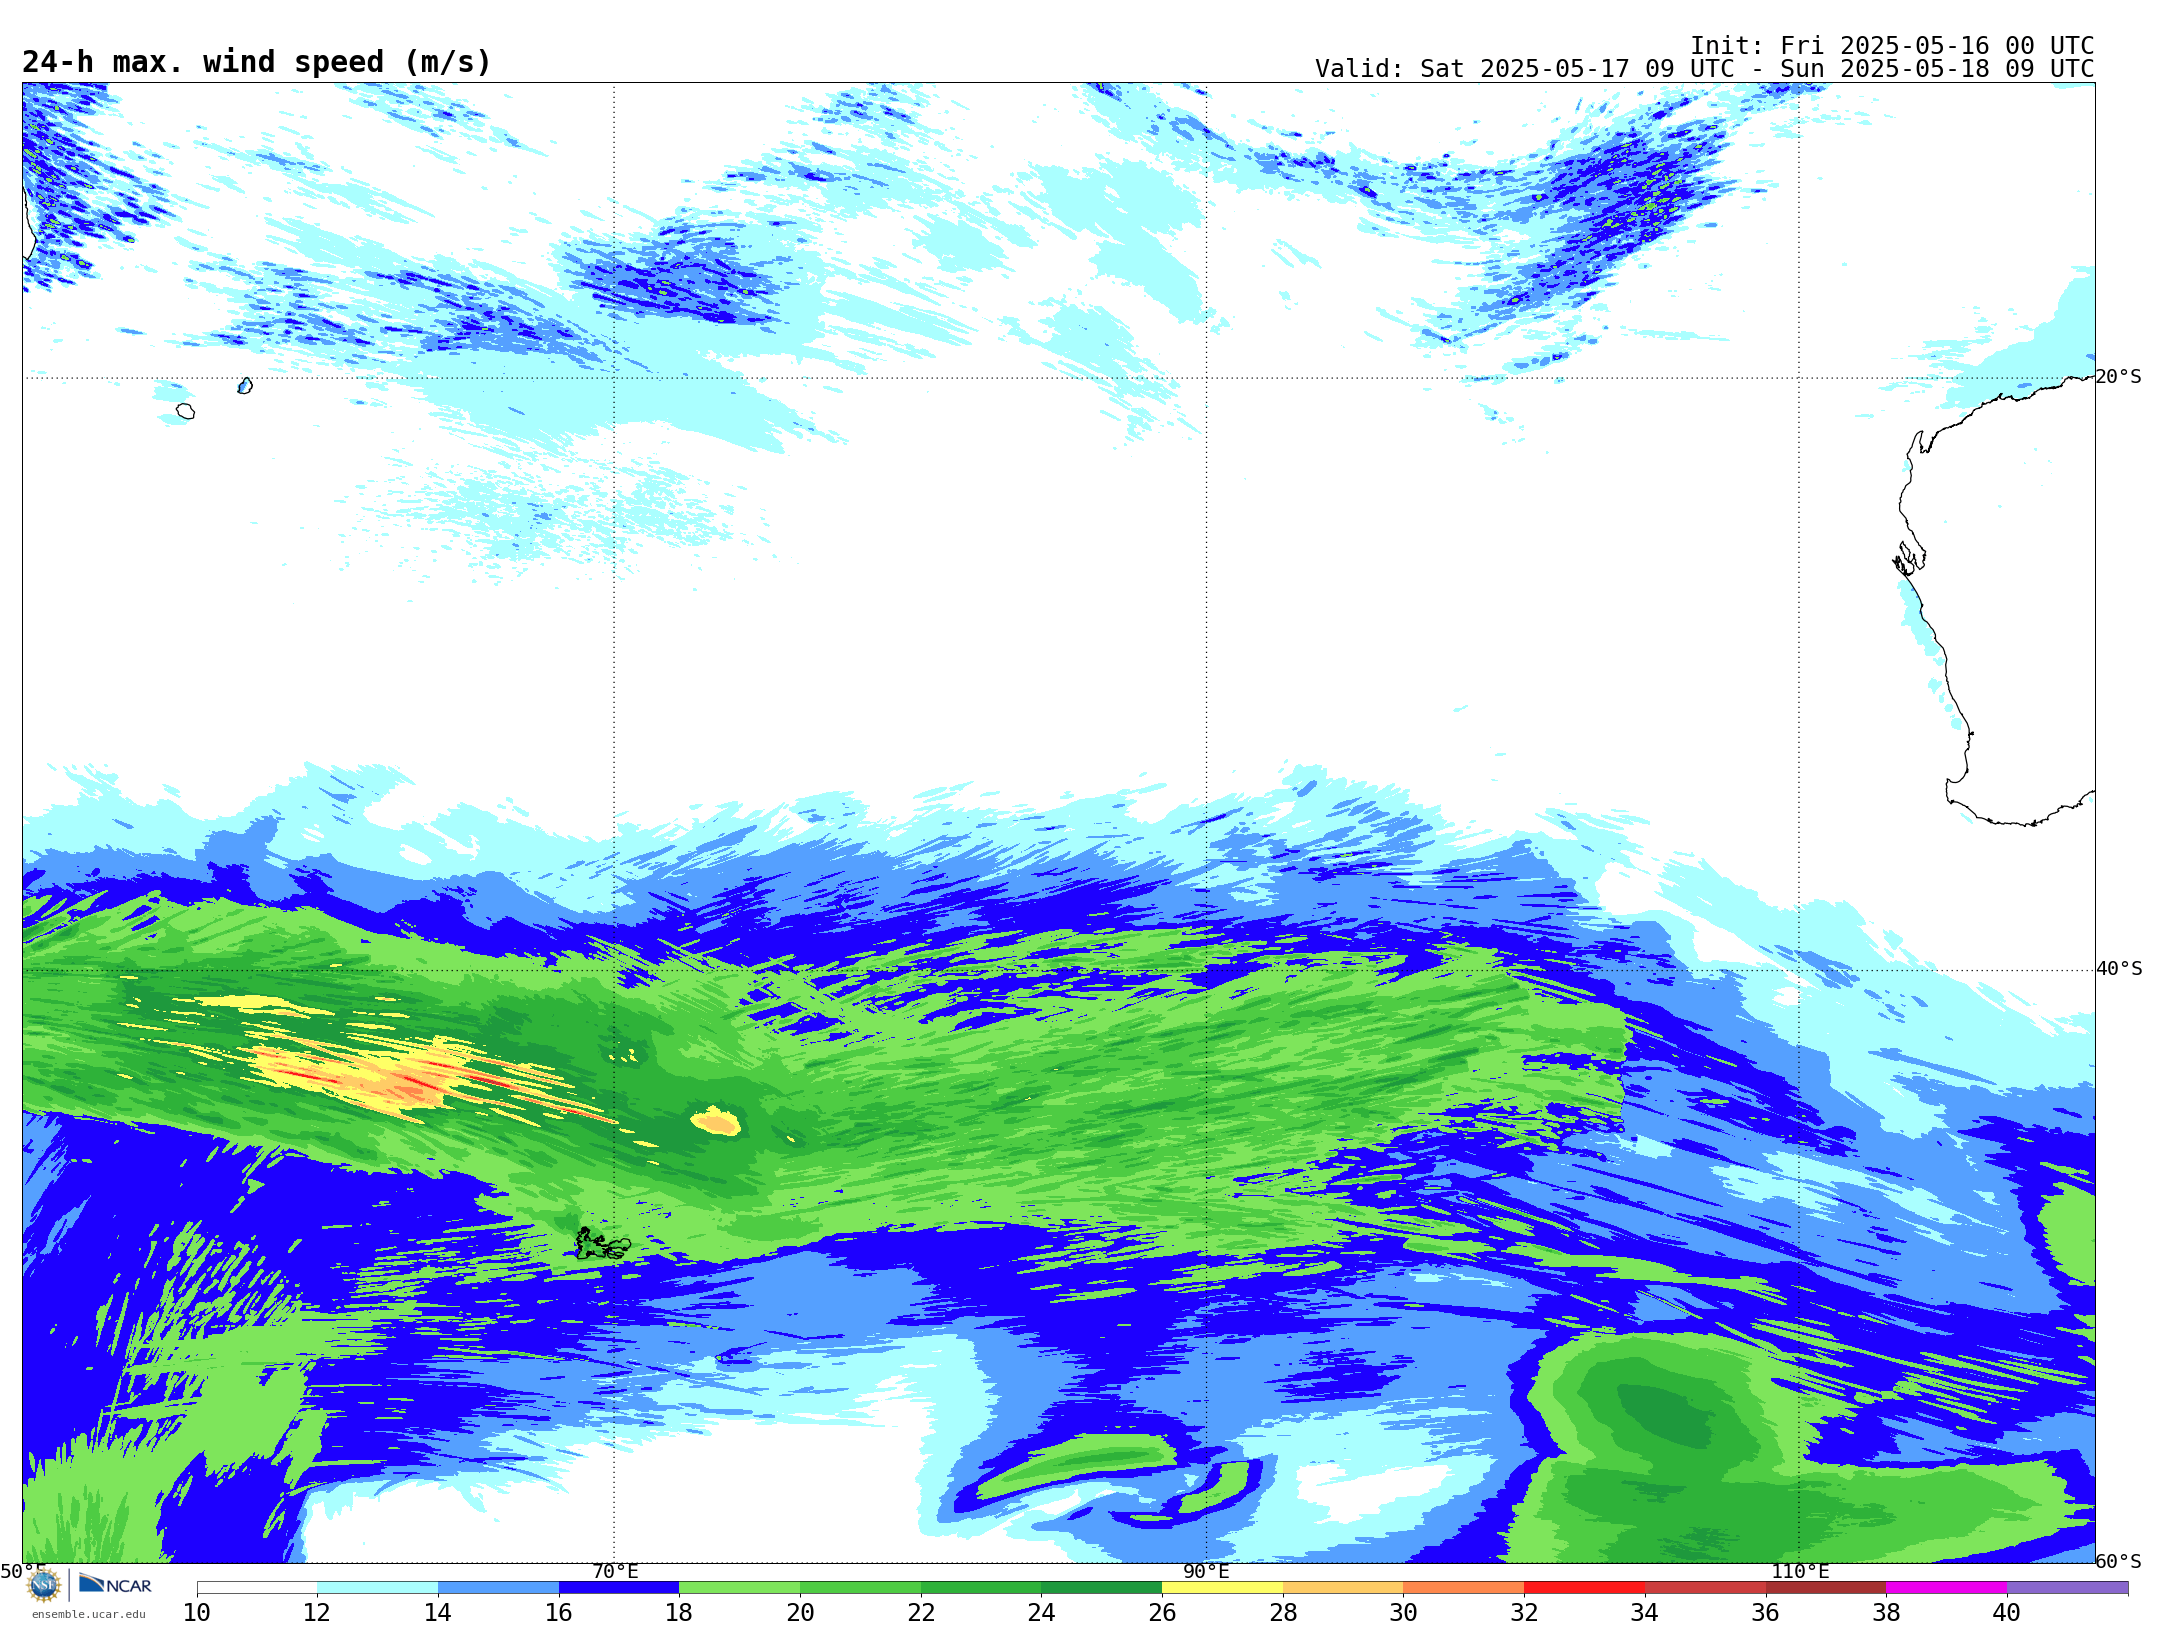This screenshot has height=1626, width=2160.
Task: Click the colorbar tick label 36
Action: point(1765,1612)
